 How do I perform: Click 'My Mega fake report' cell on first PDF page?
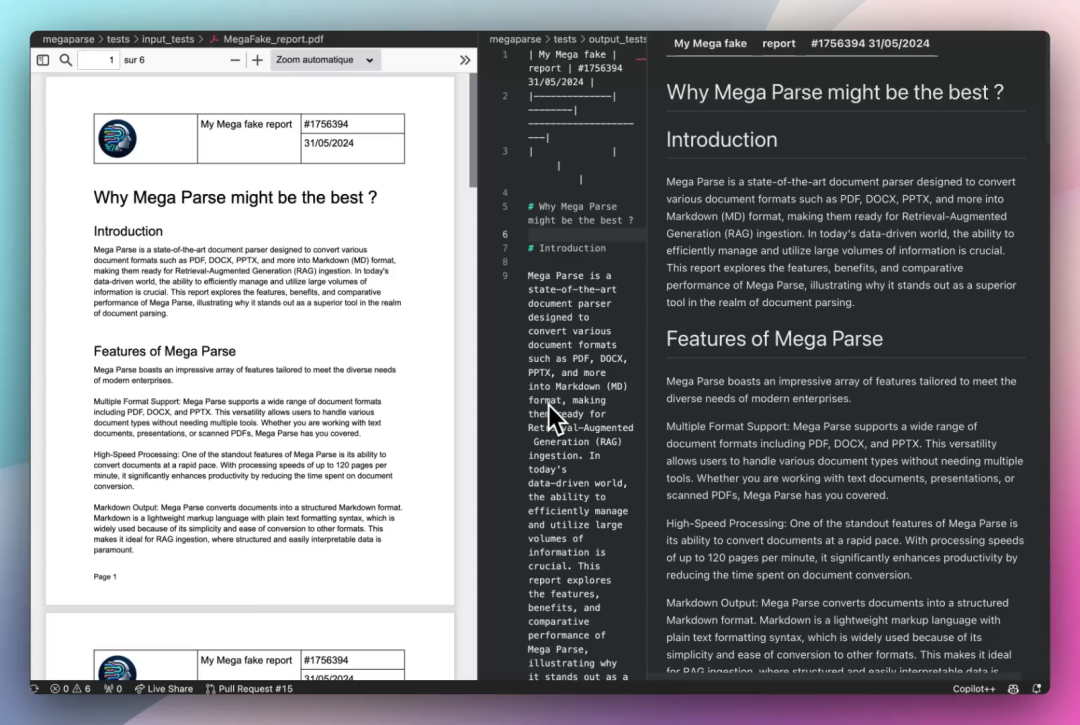tap(249, 138)
